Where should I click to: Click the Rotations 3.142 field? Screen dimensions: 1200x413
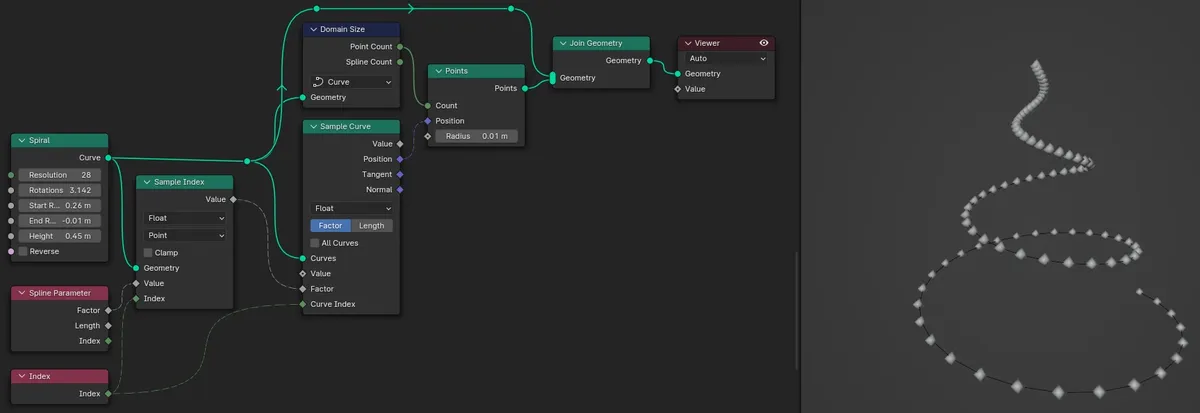pos(59,190)
